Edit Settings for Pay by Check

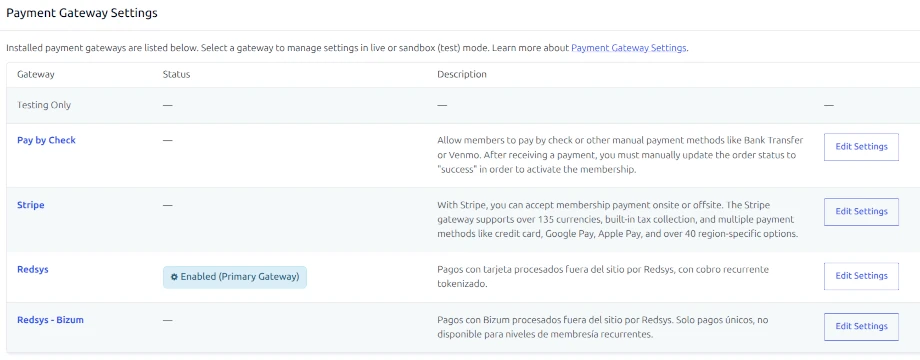click(x=861, y=147)
